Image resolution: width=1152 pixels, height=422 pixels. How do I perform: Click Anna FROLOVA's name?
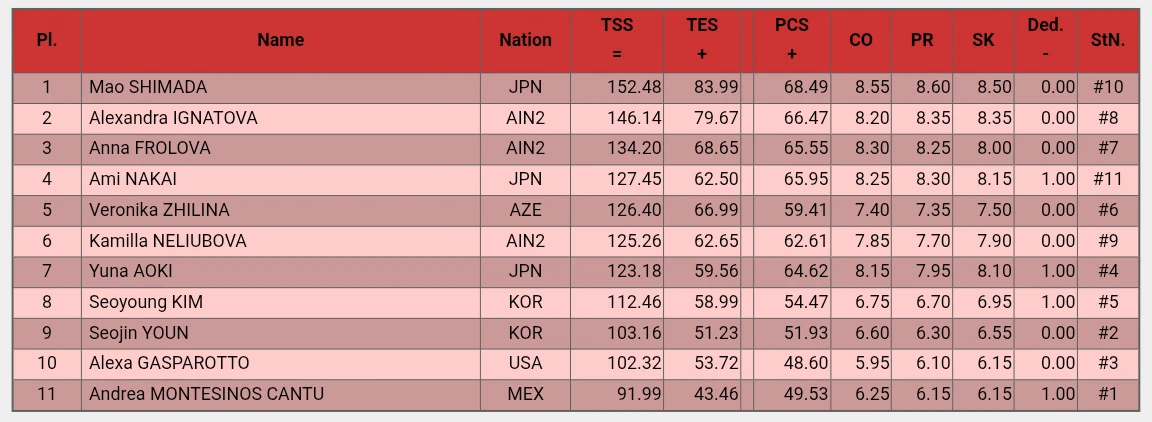(150, 149)
